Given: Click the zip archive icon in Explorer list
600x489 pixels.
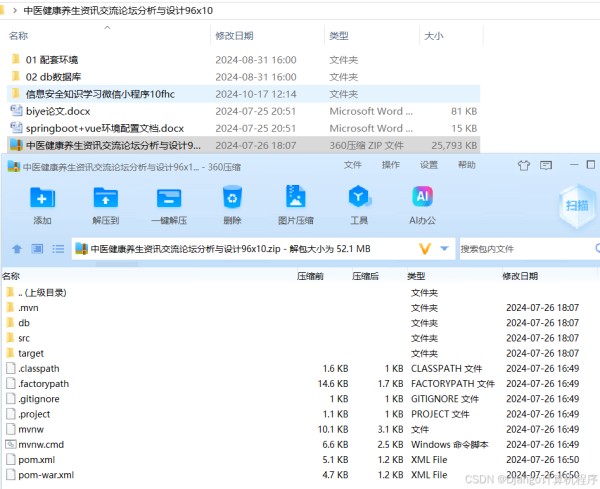Looking at the screenshot, I should coord(16,145).
